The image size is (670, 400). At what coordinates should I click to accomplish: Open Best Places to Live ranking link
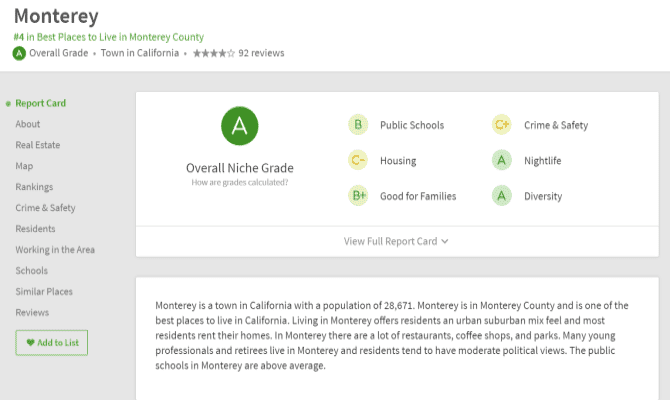(108, 37)
